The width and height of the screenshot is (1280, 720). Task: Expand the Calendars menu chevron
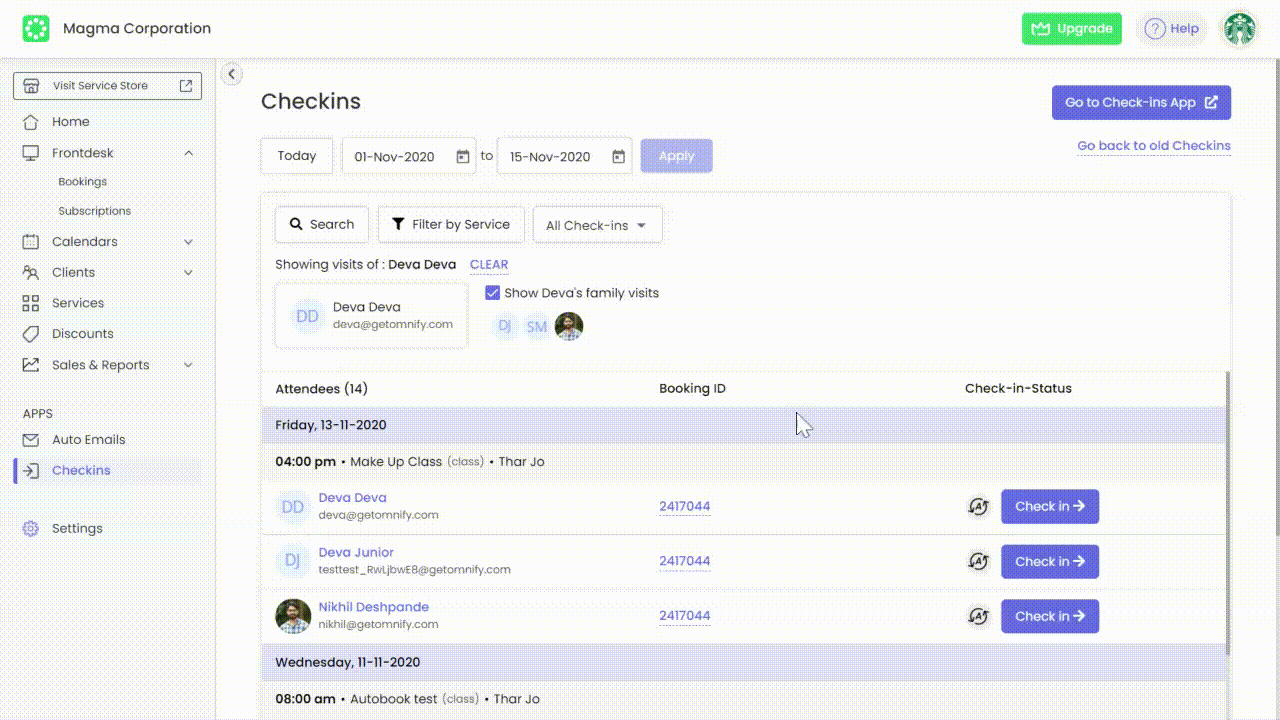tap(188, 242)
